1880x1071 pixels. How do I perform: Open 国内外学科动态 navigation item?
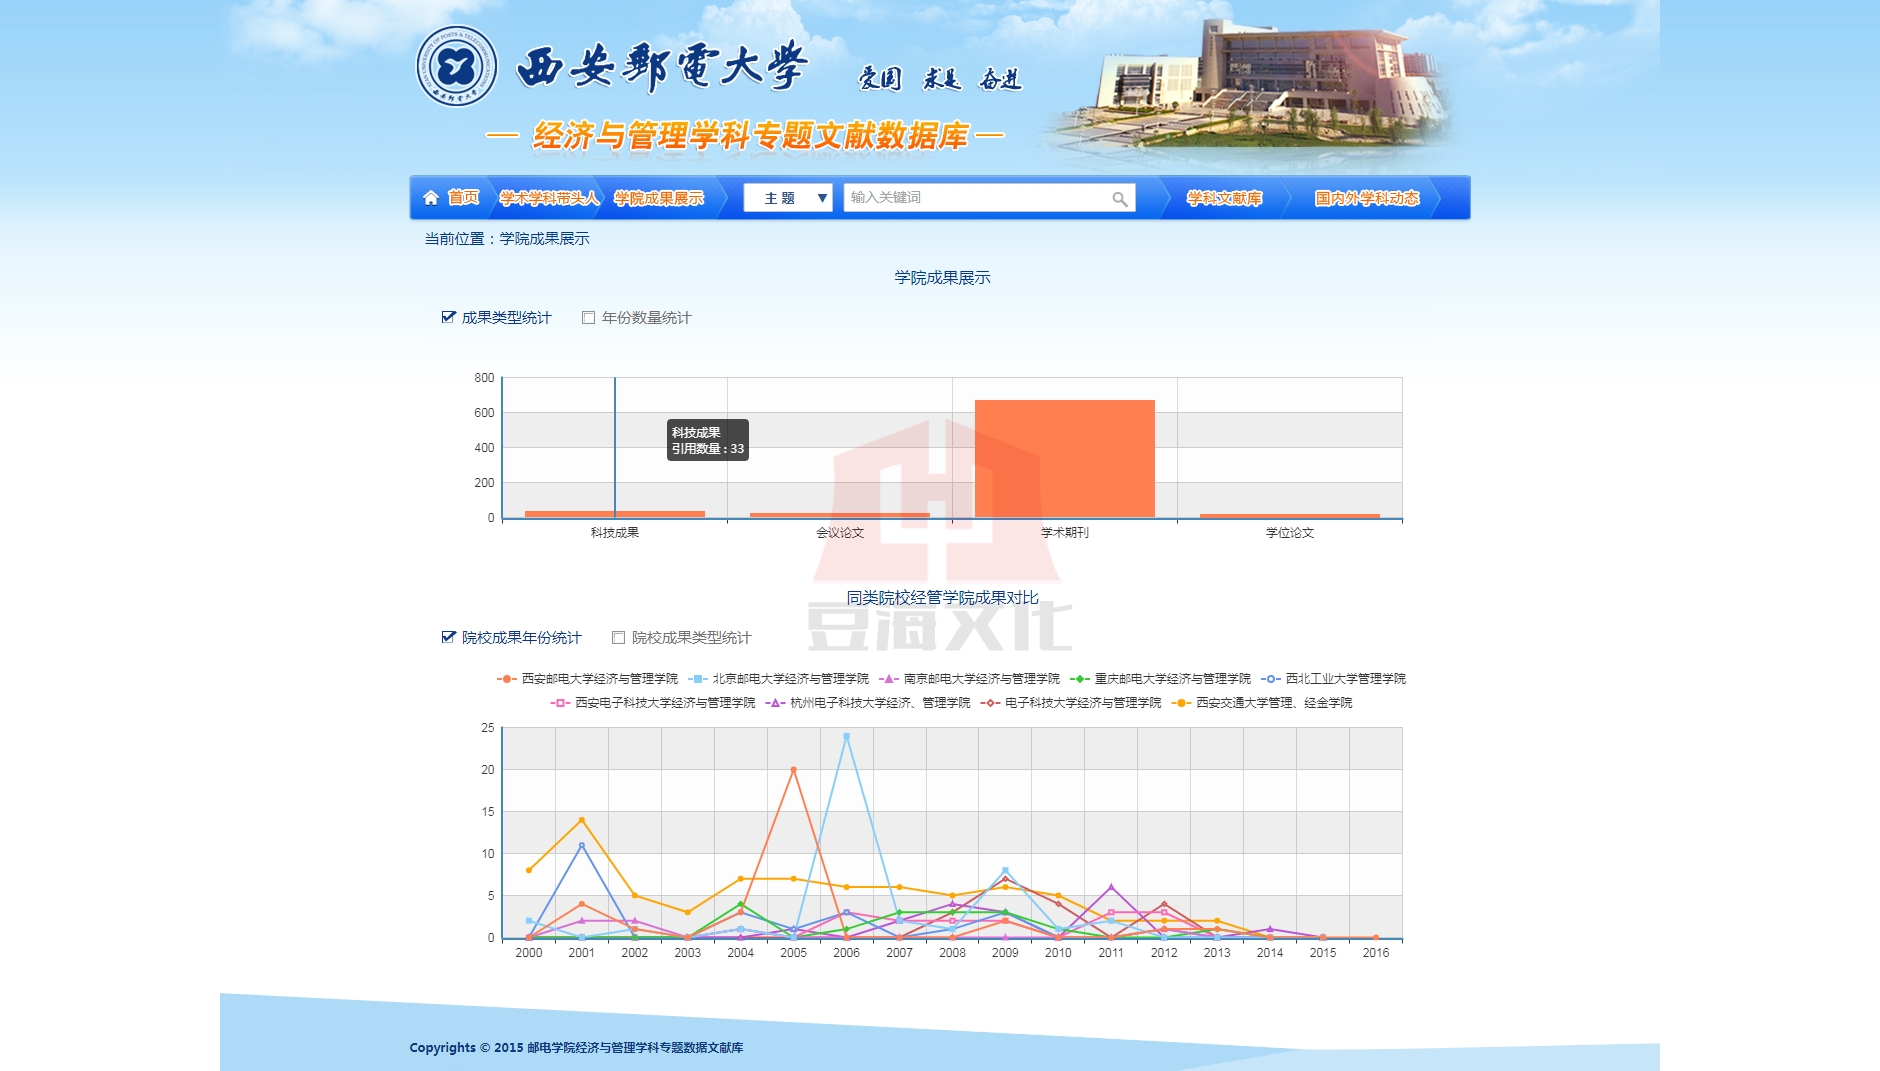(1366, 198)
